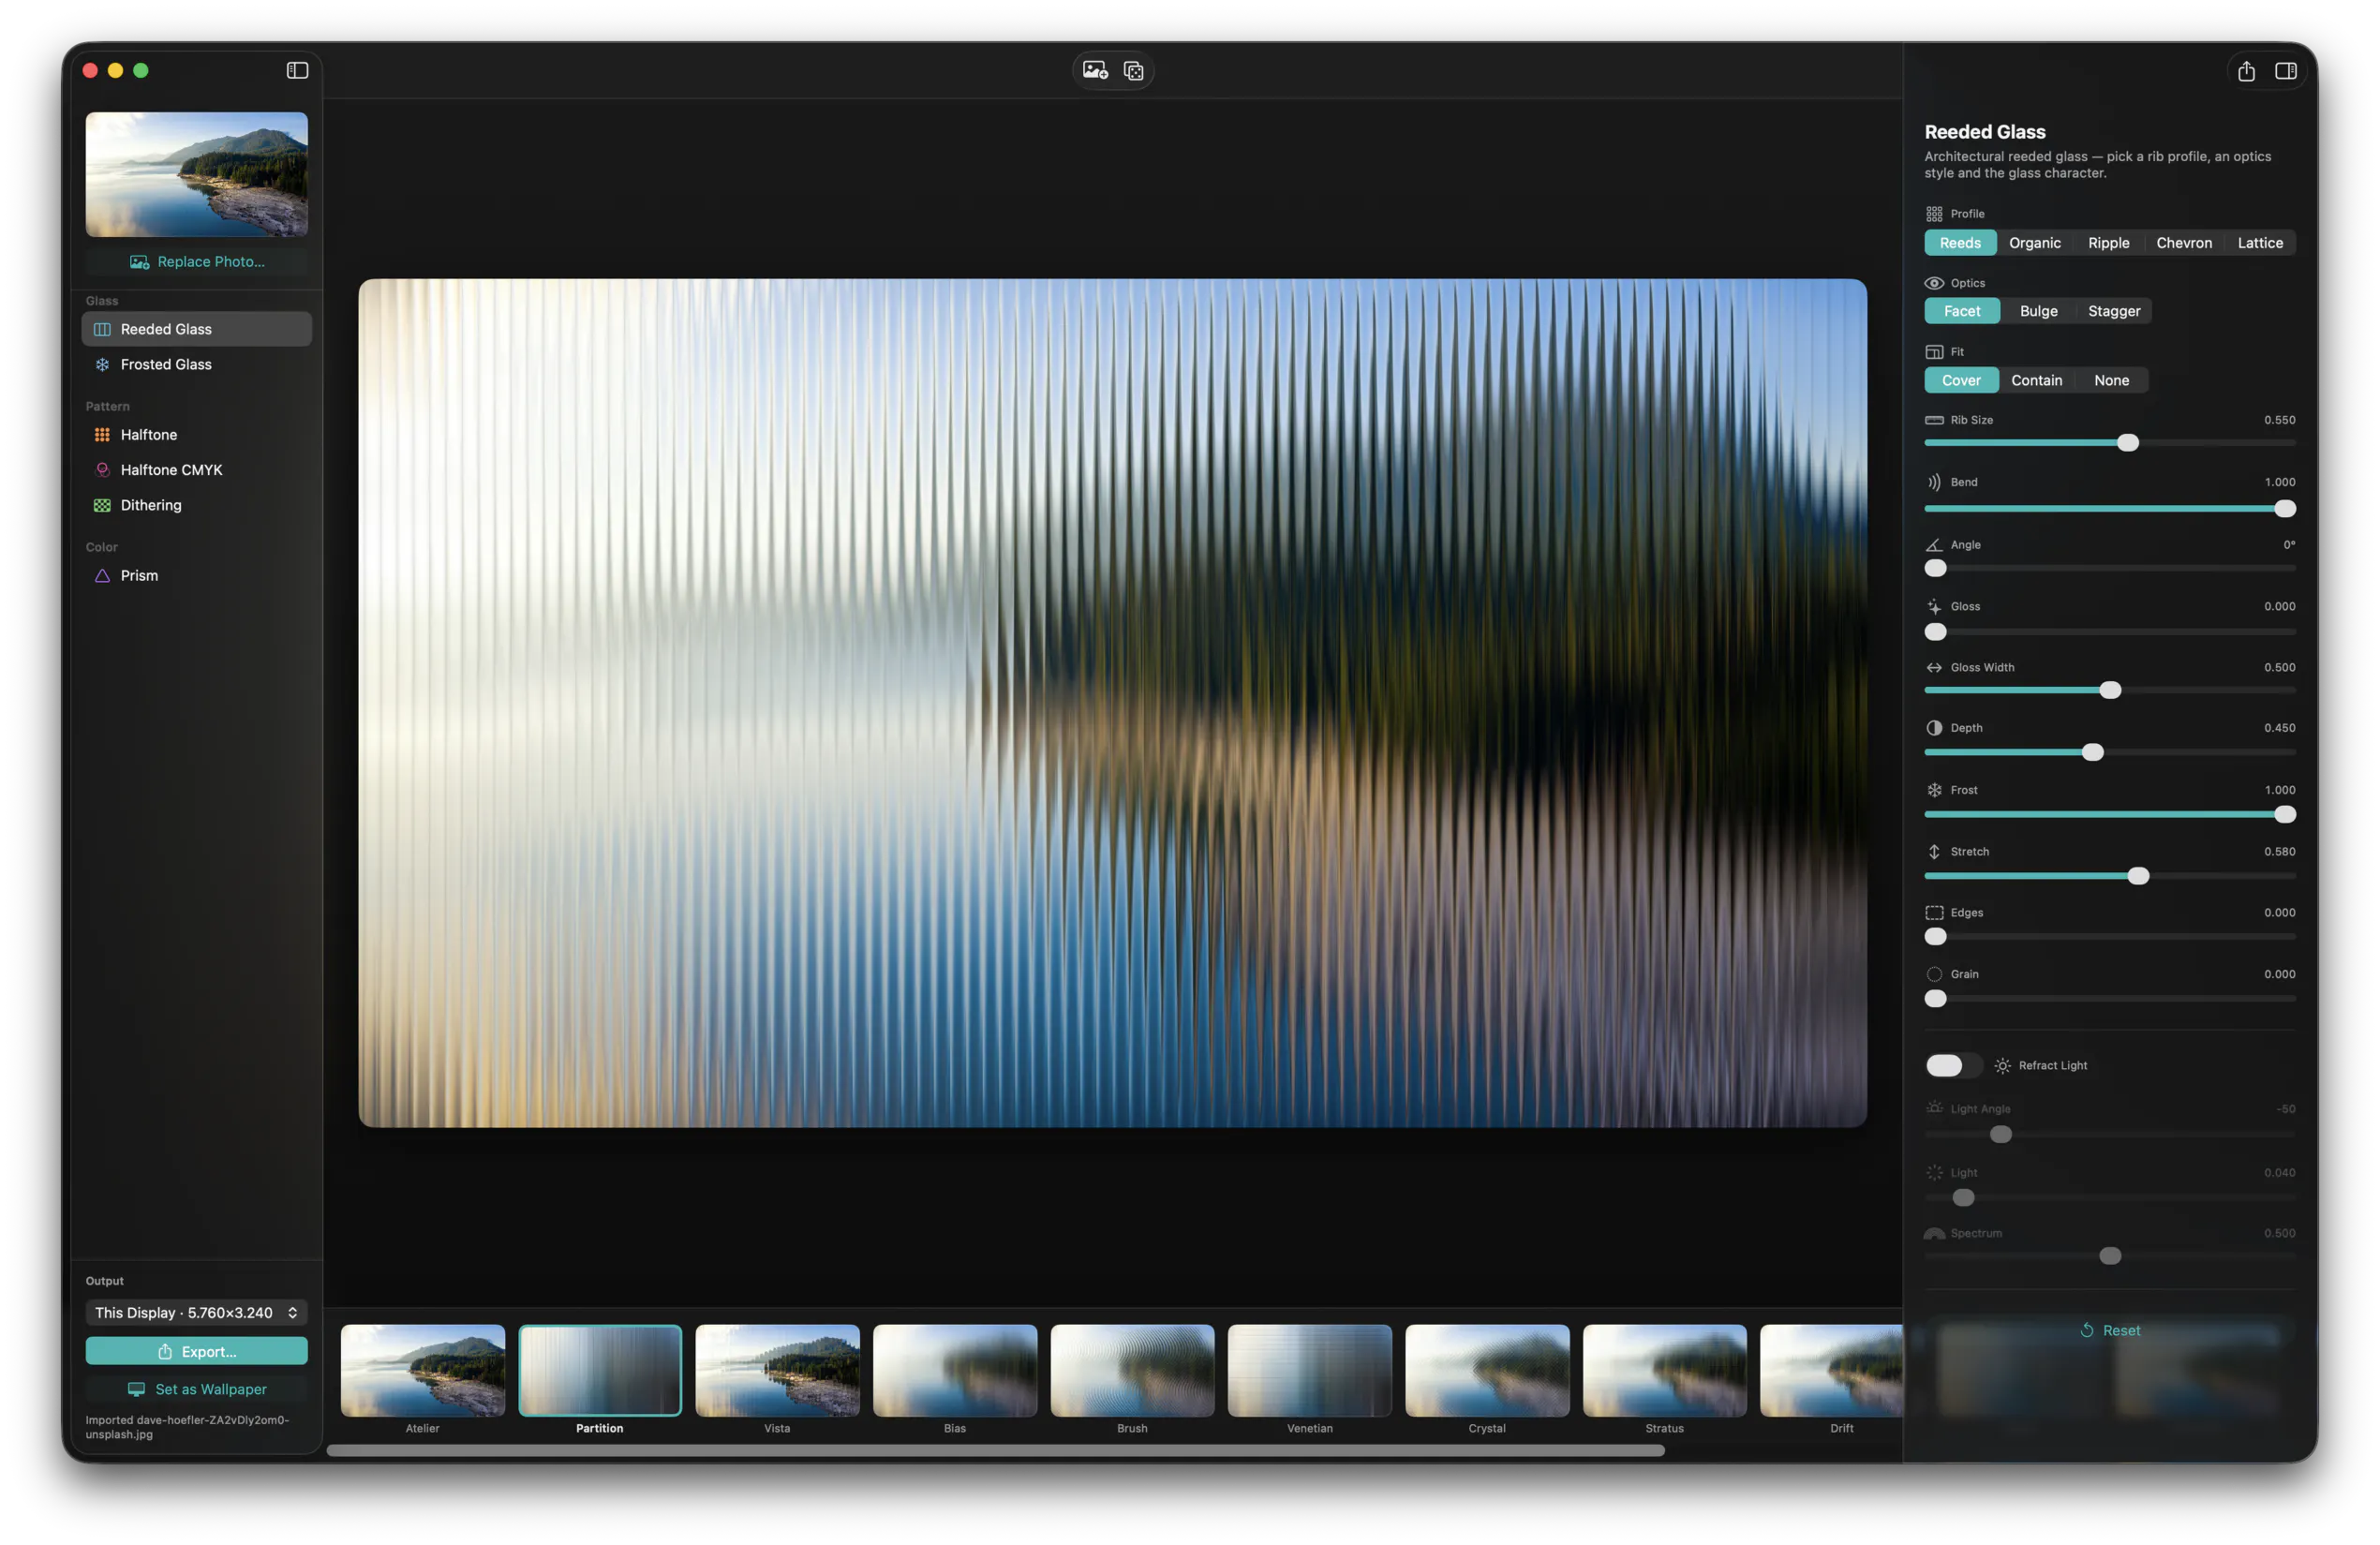Viewport: 2380px width, 1545px height.
Task: Enable the Refract Light switch
Action: coord(1953,1065)
